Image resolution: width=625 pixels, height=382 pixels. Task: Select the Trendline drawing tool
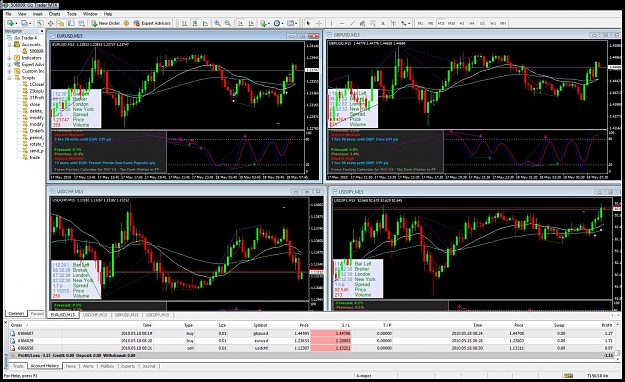(352, 24)
